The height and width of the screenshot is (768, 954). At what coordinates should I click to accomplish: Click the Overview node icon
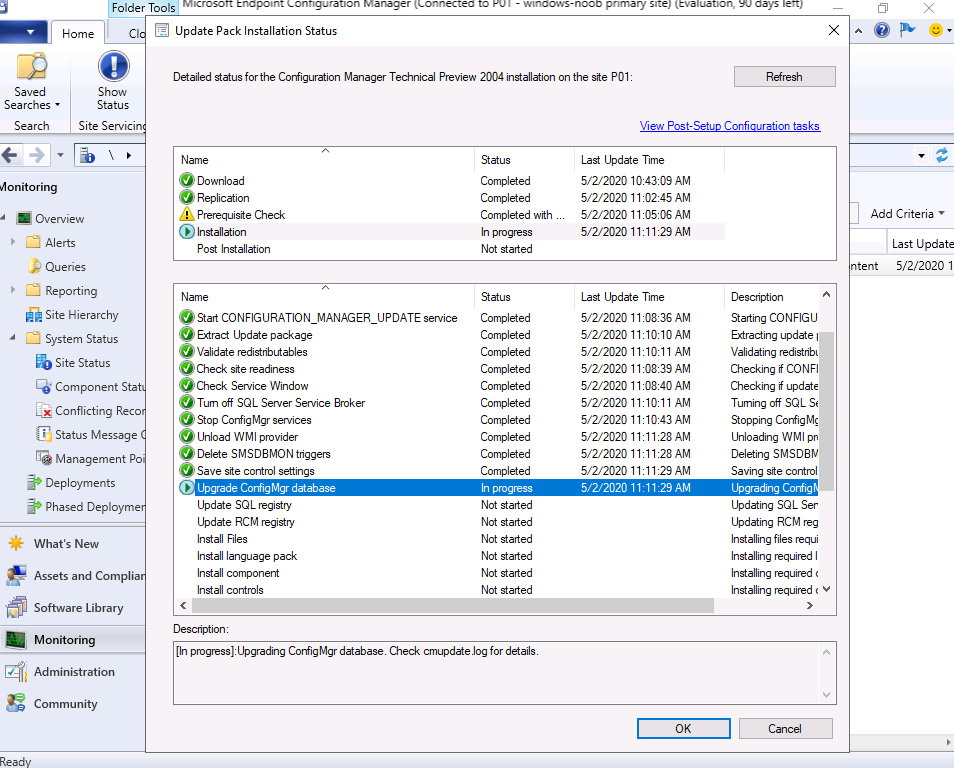click(x=24, y=218)
